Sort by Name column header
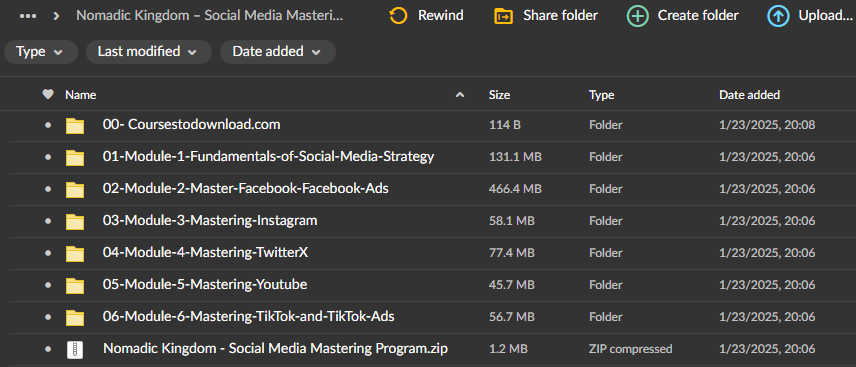This screenshot has height=367, width=856. (x=81, y=95)
